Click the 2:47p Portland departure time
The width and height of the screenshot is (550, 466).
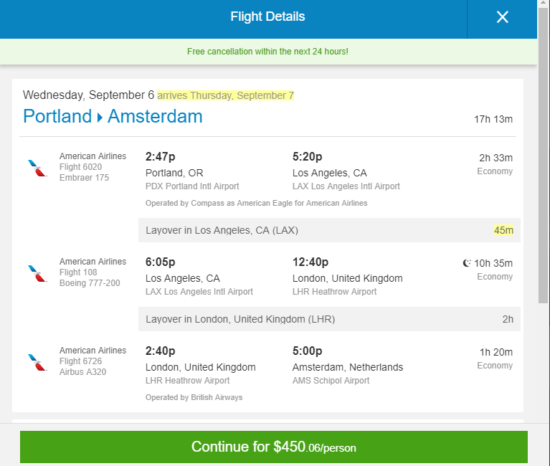point(160,157)
